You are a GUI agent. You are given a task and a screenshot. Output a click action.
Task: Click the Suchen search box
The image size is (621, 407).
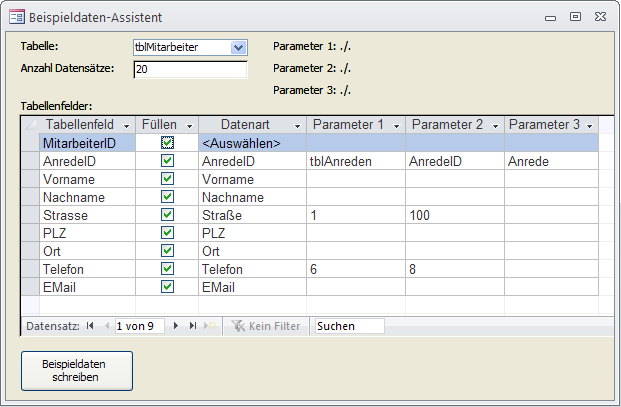pyautogui.click(x=349, y=326)
